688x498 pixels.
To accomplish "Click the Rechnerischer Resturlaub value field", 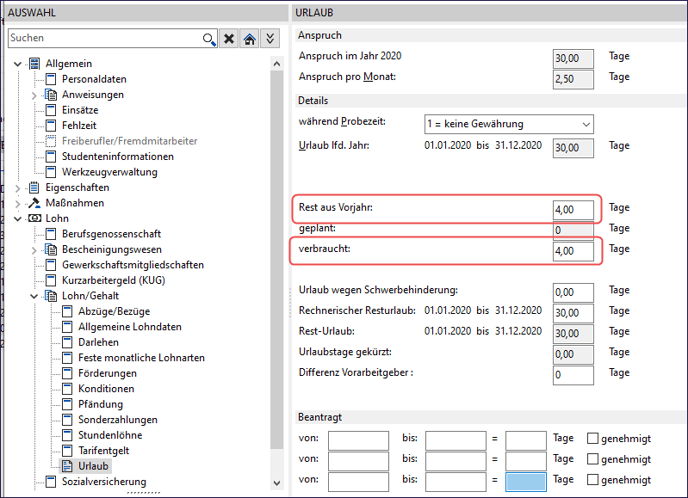I will pos(573,313).
